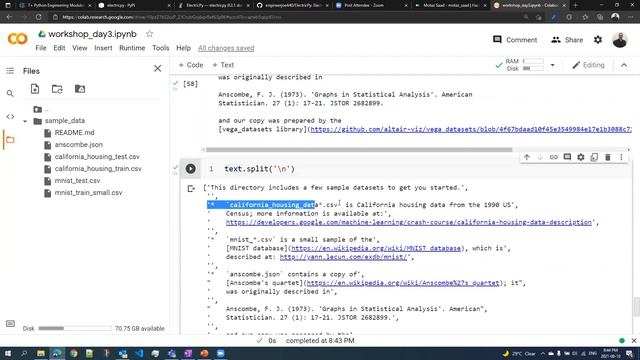Open the RAM and Disk connection dropdown

pos(552,65)
